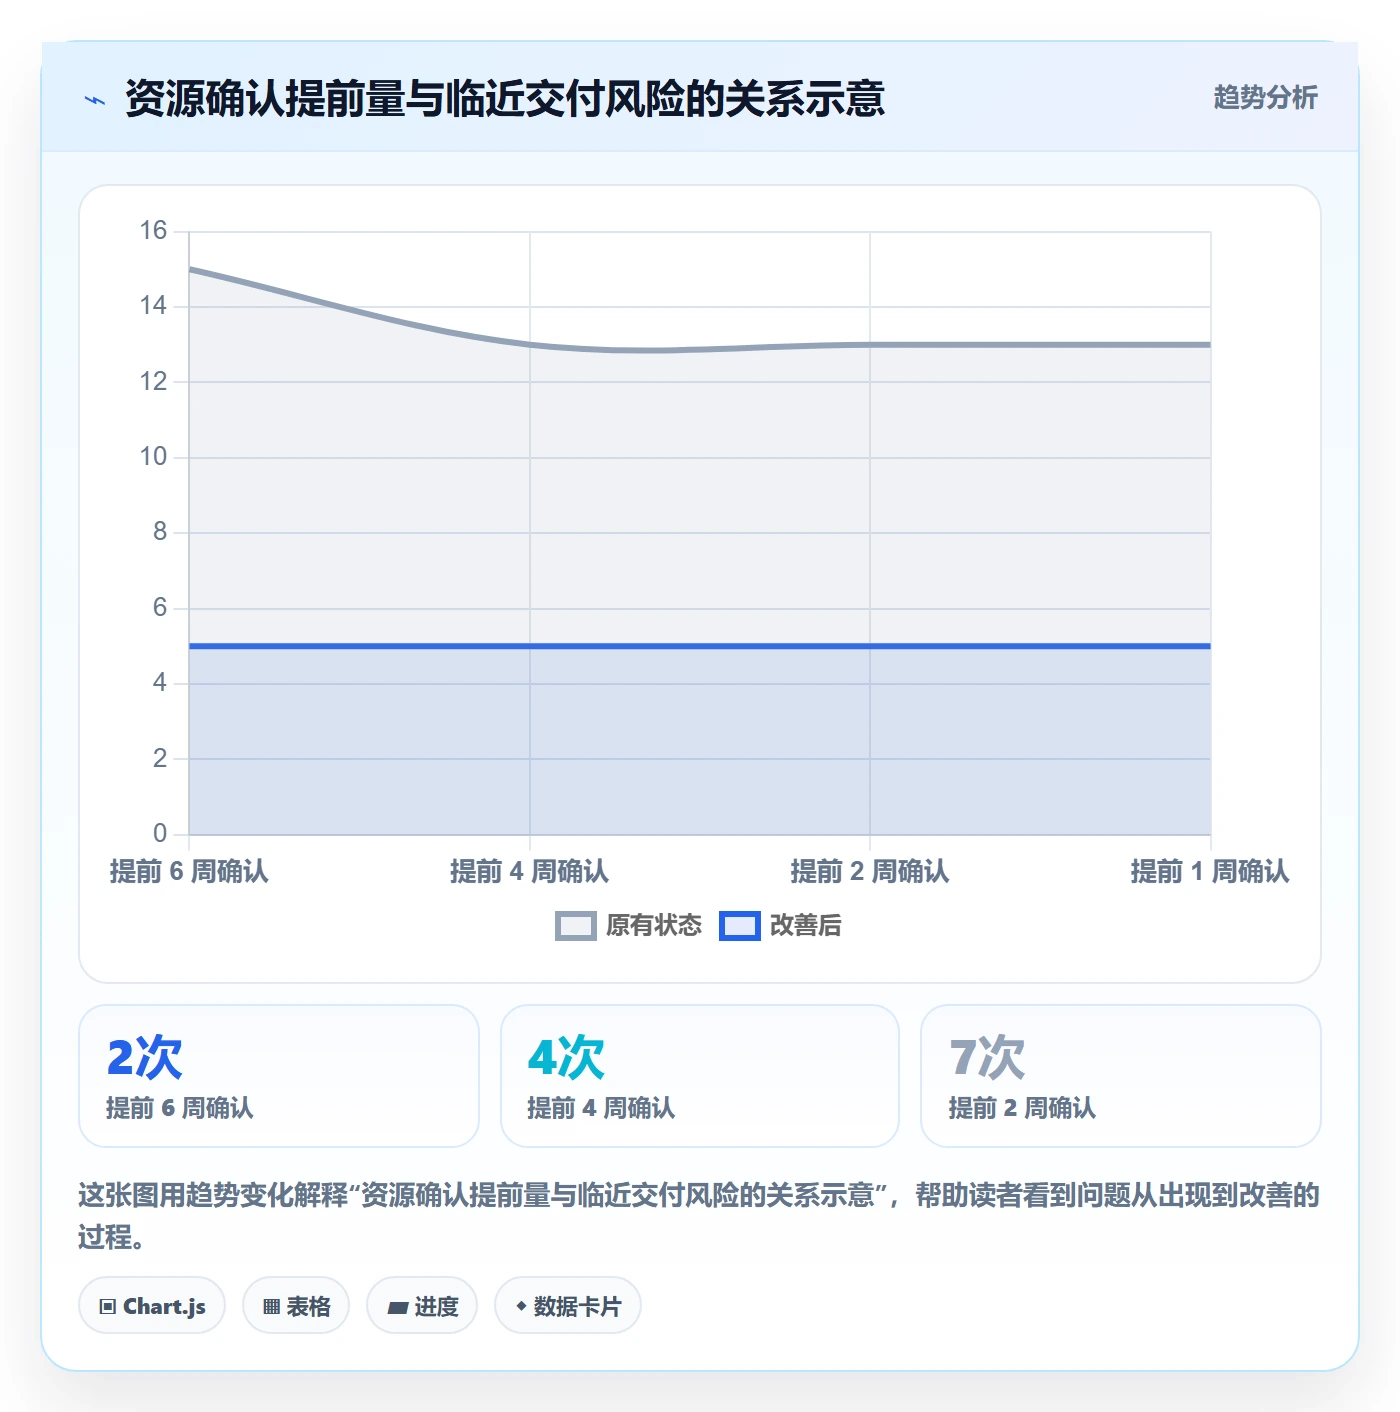Click the 趋势分析 label in the header
The width and height of the screenshot is (1400, 1412).
coord(1265,97)
